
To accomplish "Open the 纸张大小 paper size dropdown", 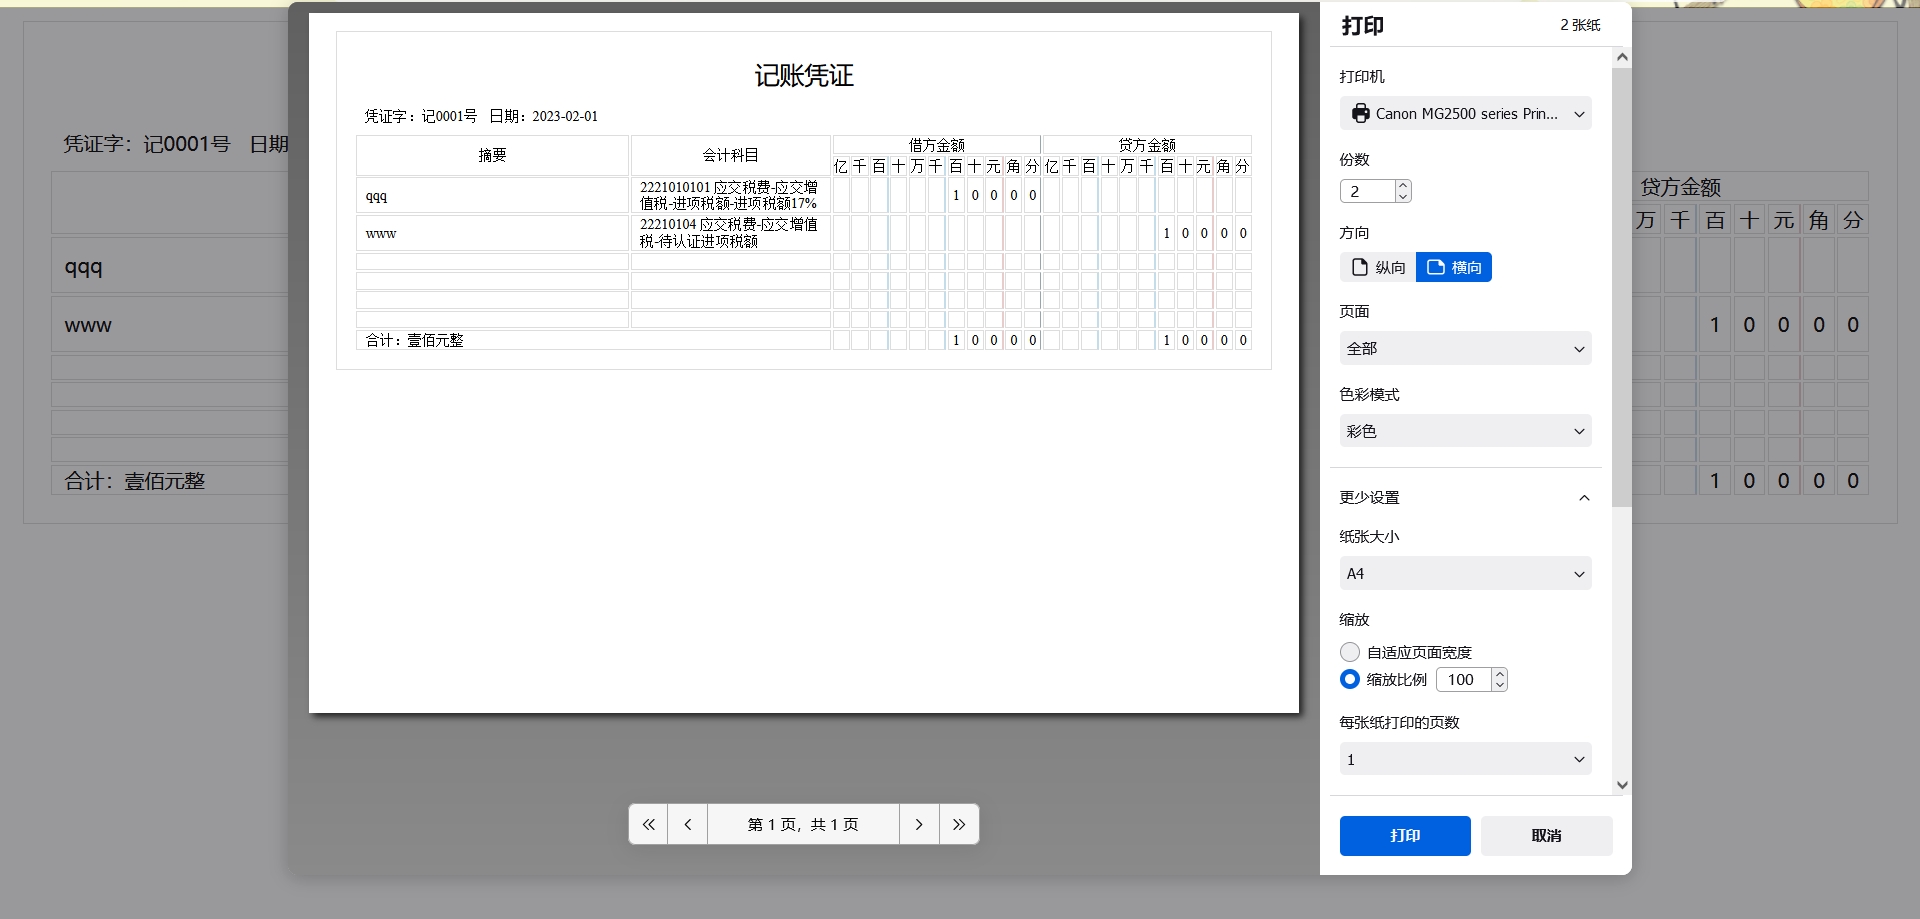I will coord(1465,573).
